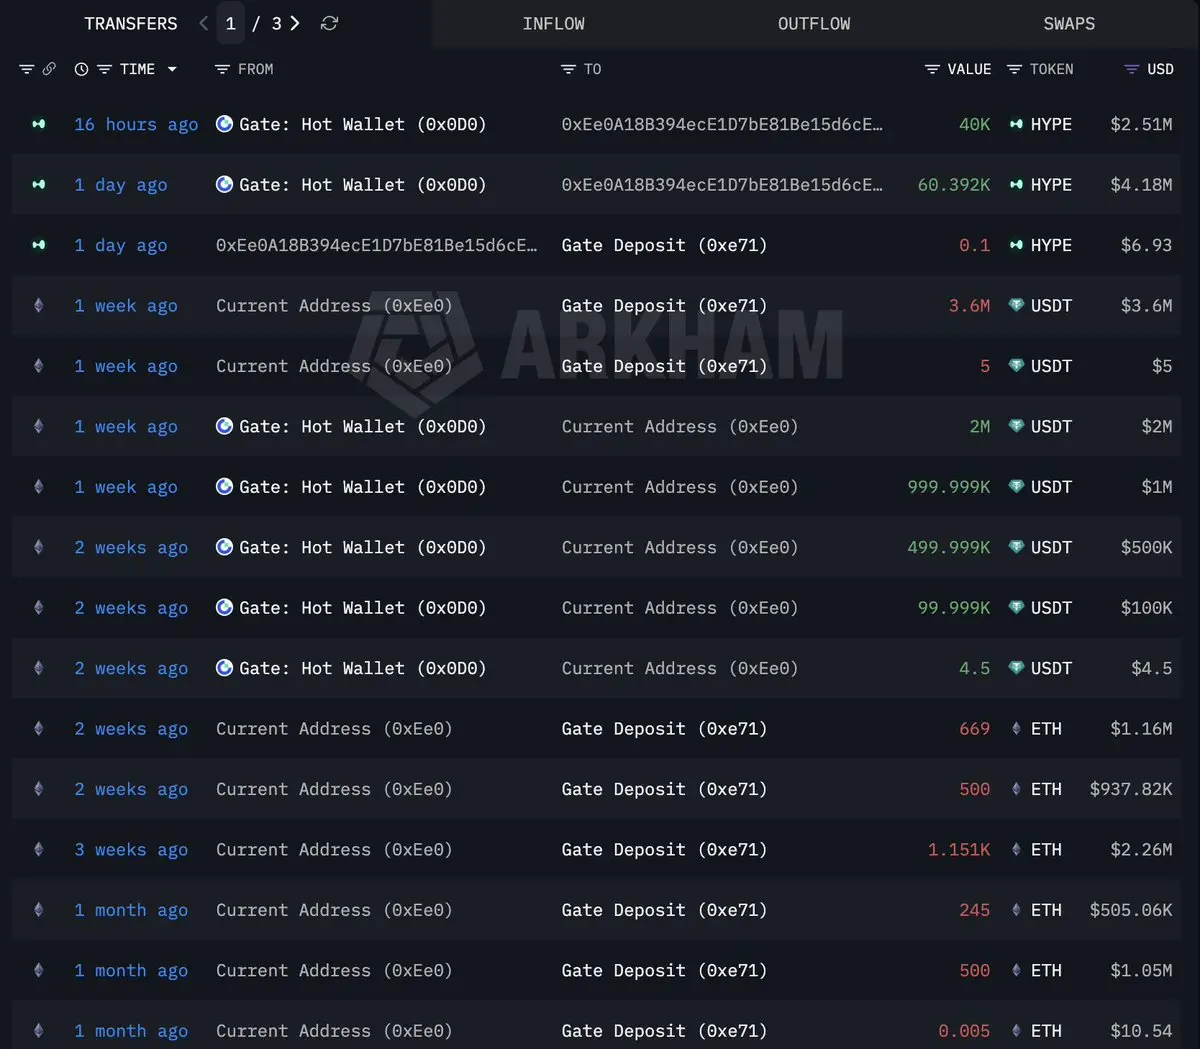Click HYPE token icon in $6.93 row
The width and height of the screenshot is (1200, 1049).
(1016, 245)
